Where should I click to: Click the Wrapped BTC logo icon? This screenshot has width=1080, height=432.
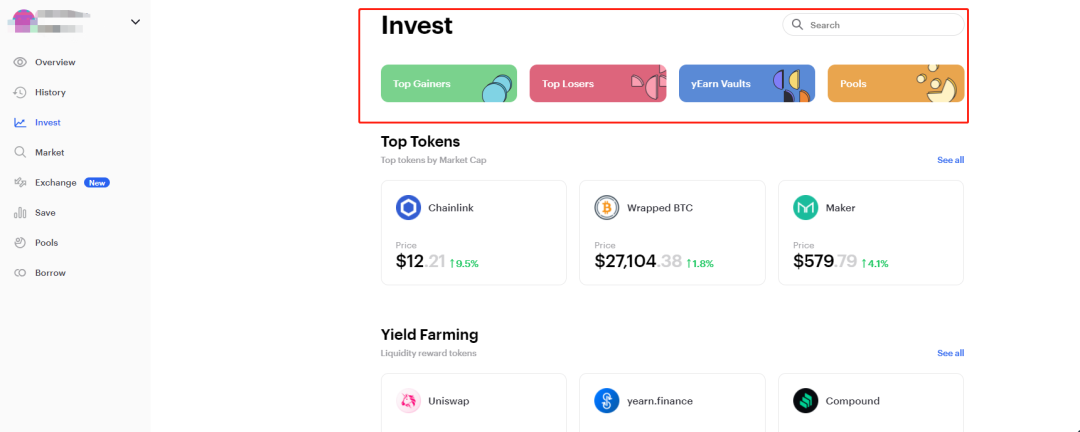coord(607,208)
